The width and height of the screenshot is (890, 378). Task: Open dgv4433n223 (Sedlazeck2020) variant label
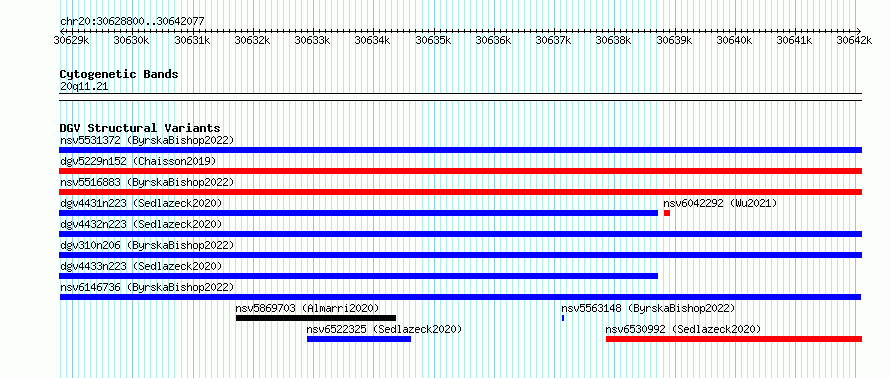click(x=141, y=266)
